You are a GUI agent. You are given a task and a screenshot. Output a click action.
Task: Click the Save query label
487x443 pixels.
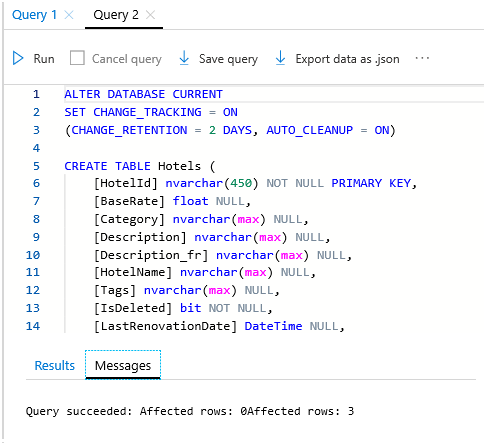[228, 59]
